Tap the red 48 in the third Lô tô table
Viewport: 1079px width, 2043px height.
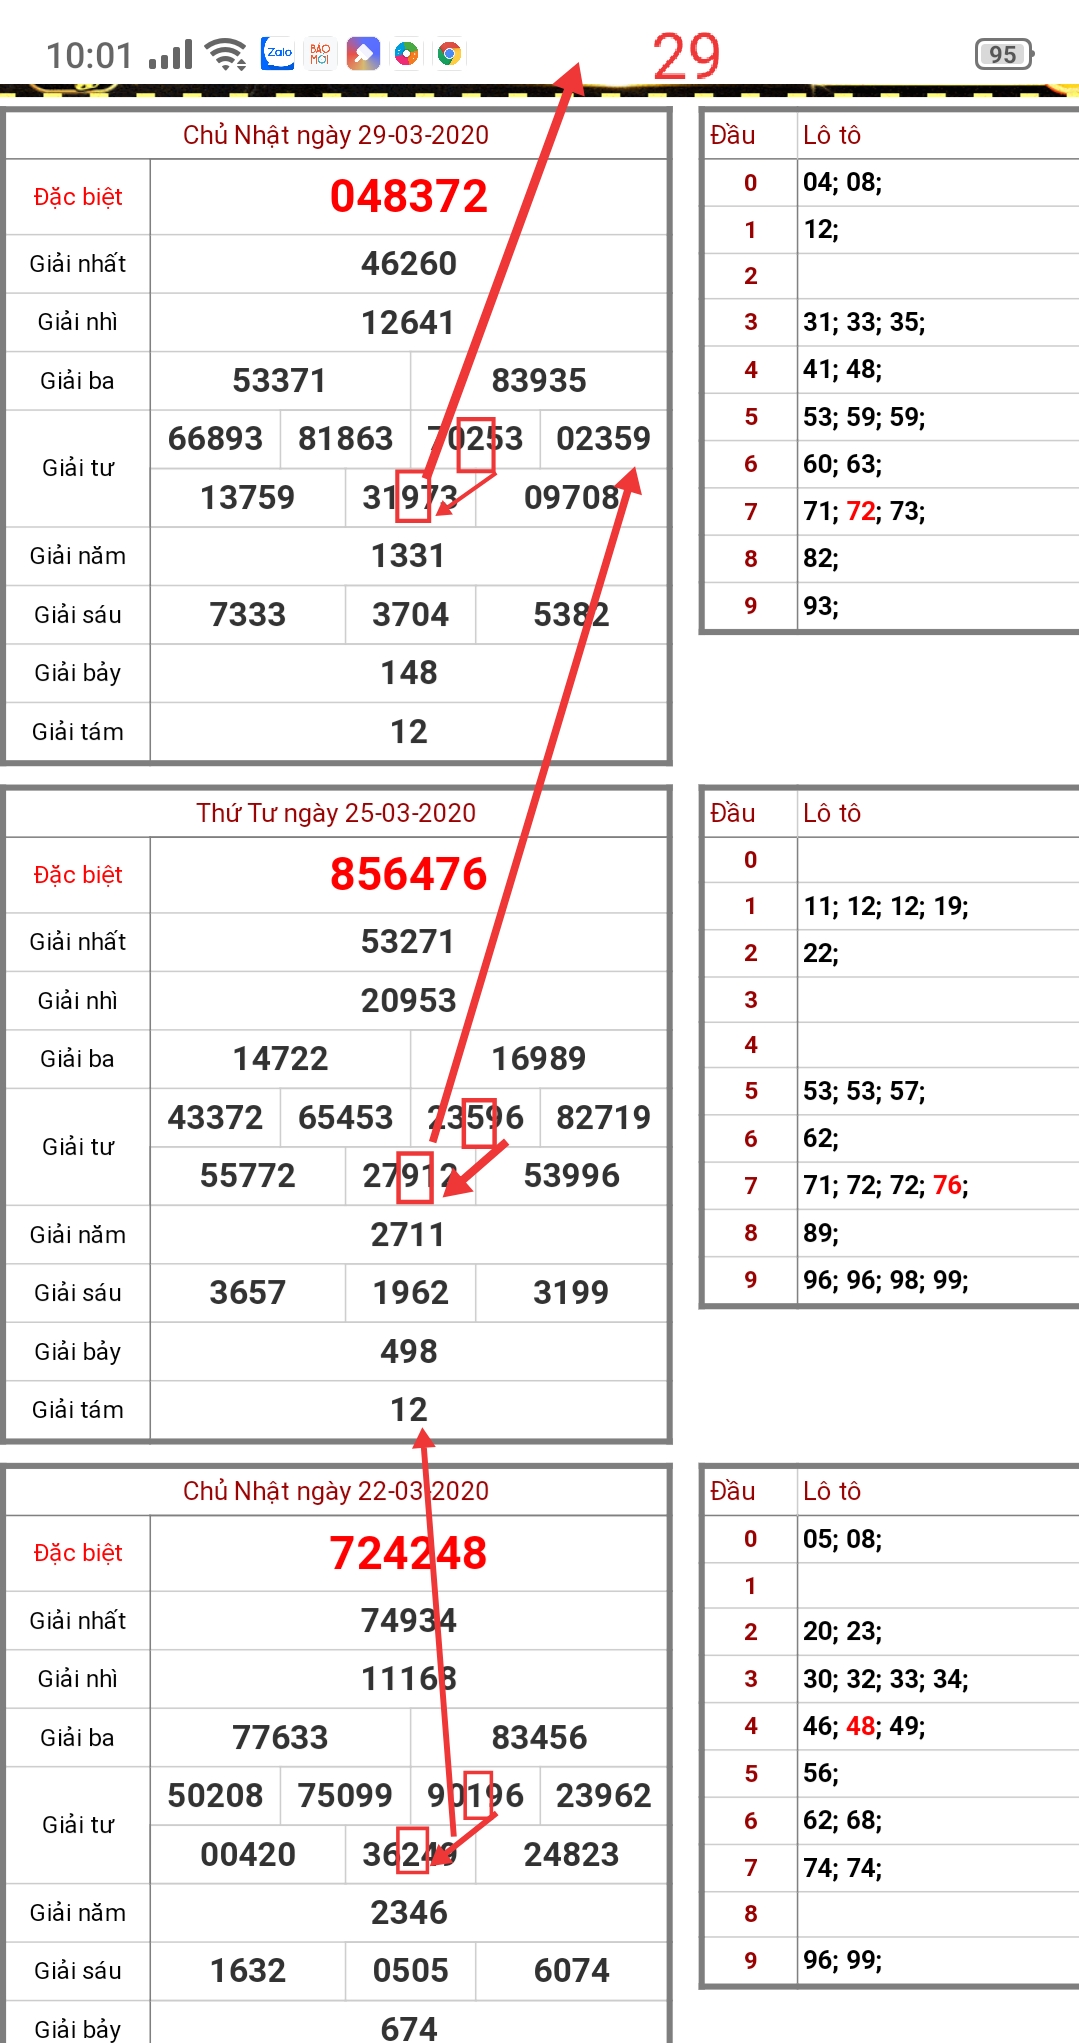point(861,1726)
